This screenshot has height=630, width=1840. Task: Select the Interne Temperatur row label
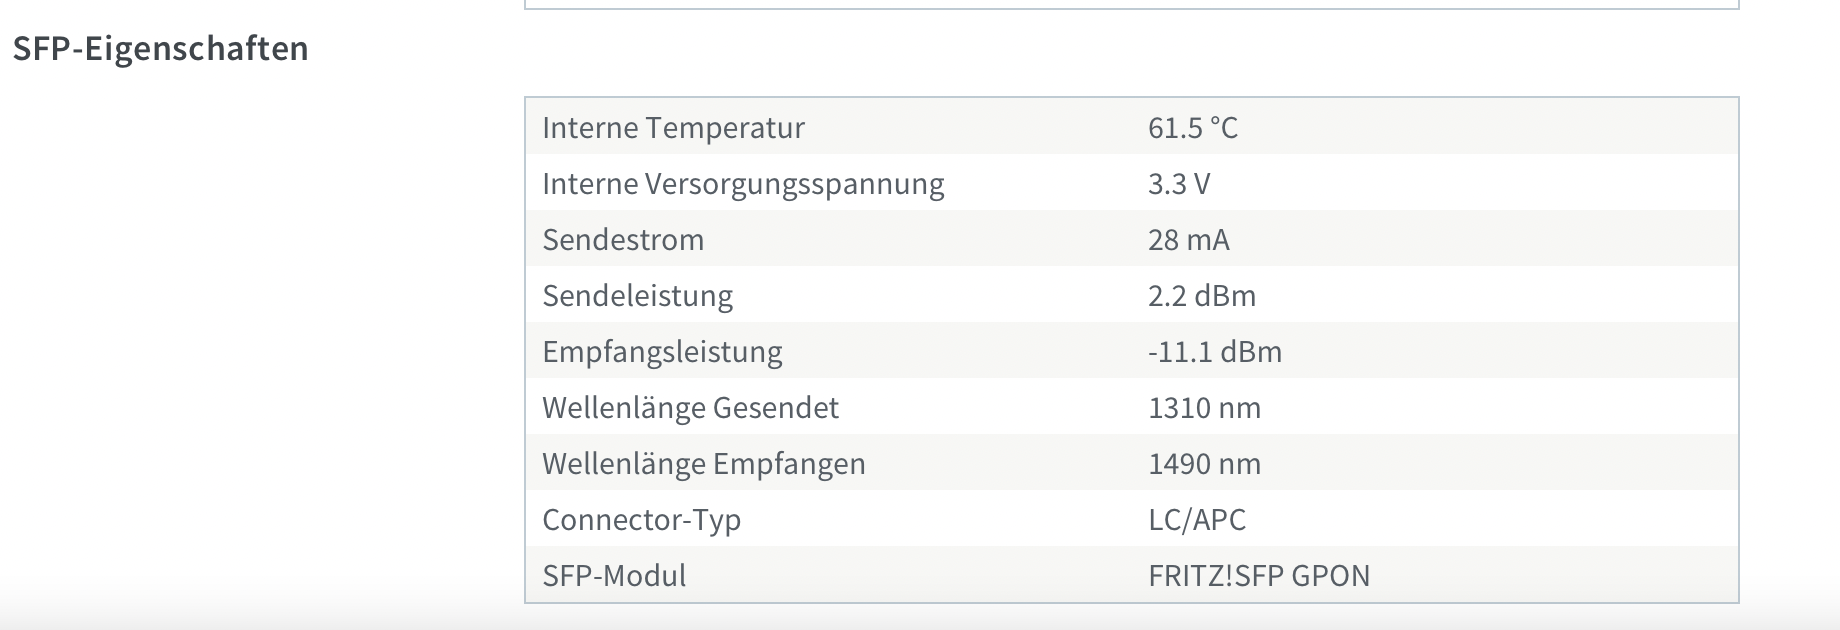tap(673, 127)
